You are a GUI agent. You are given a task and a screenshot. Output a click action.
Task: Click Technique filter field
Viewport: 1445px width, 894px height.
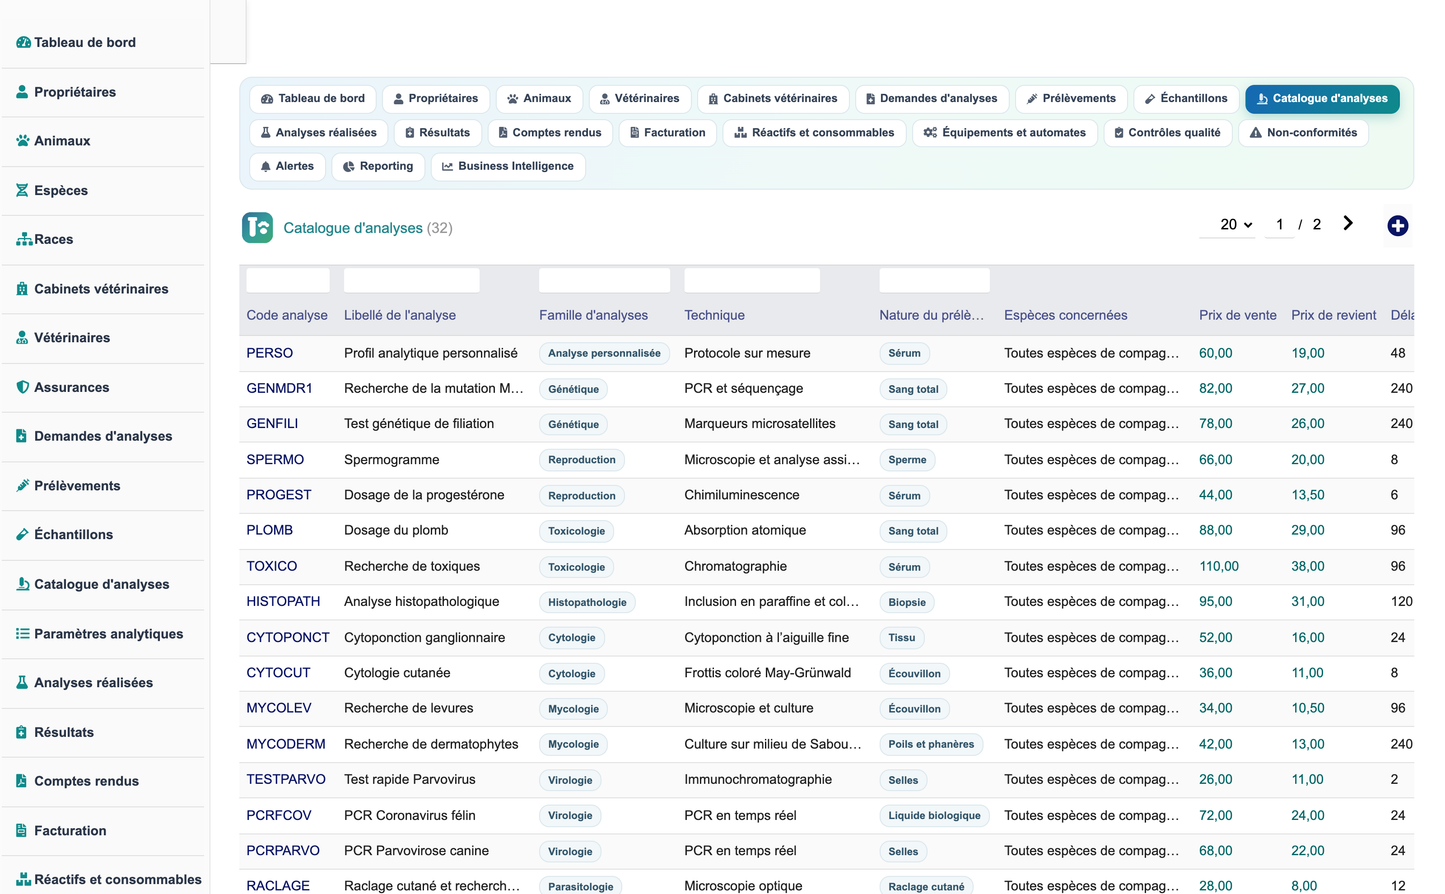[x=752, y=280]
